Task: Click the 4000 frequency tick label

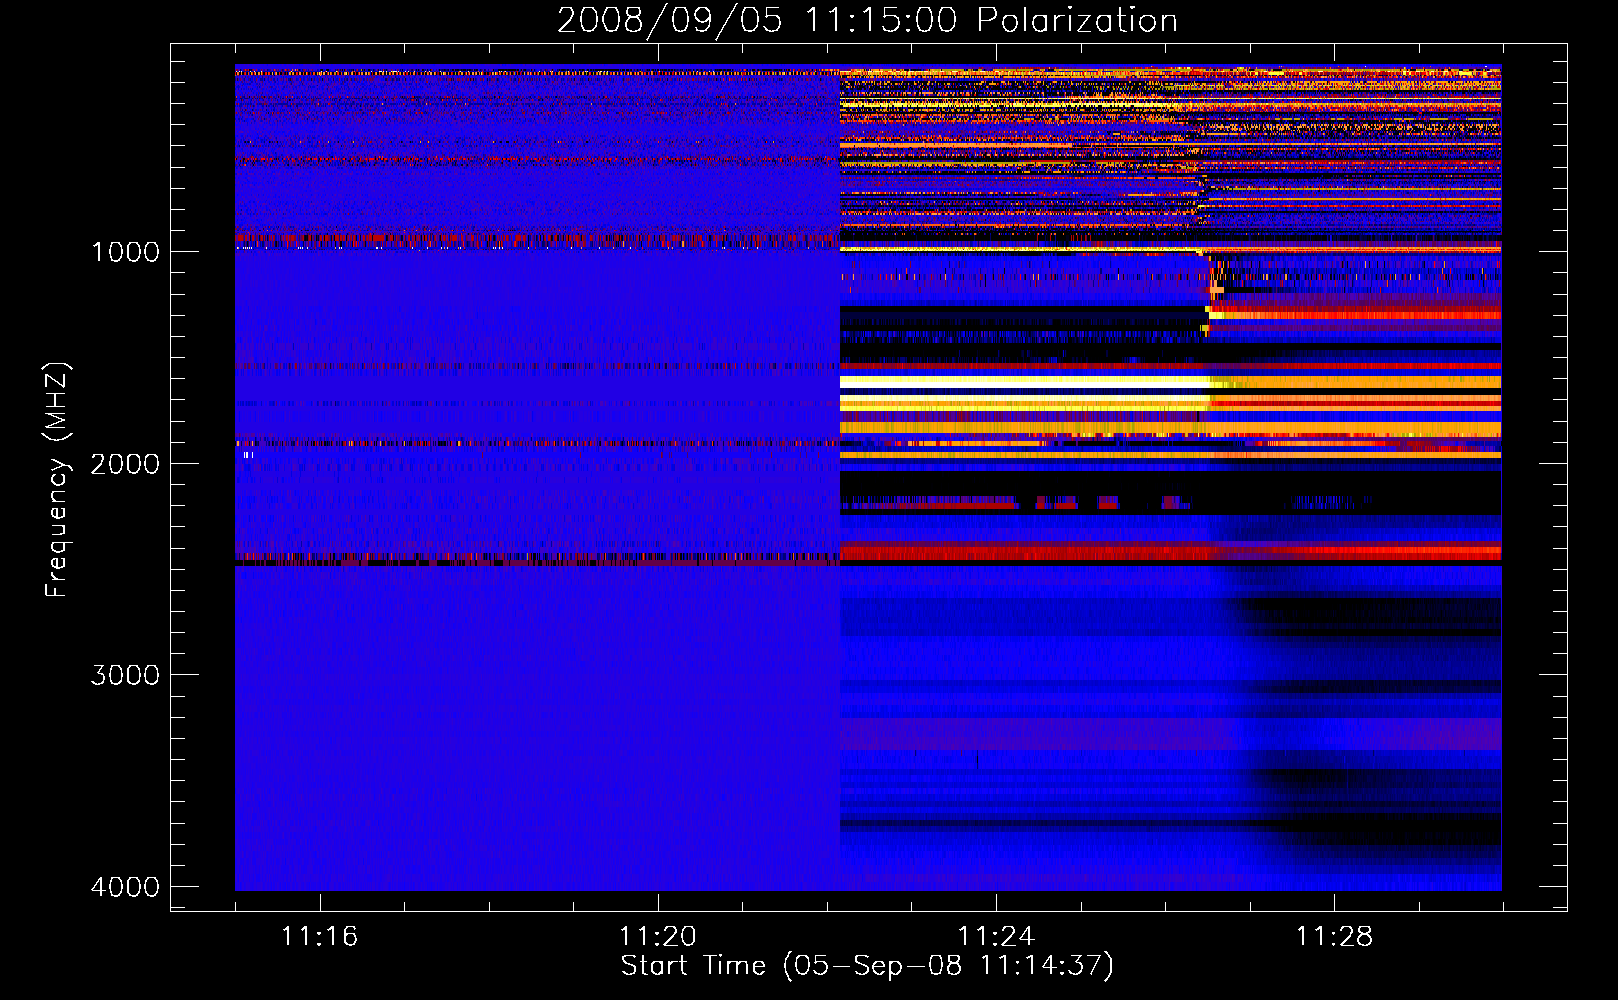Action: point(125,887)
